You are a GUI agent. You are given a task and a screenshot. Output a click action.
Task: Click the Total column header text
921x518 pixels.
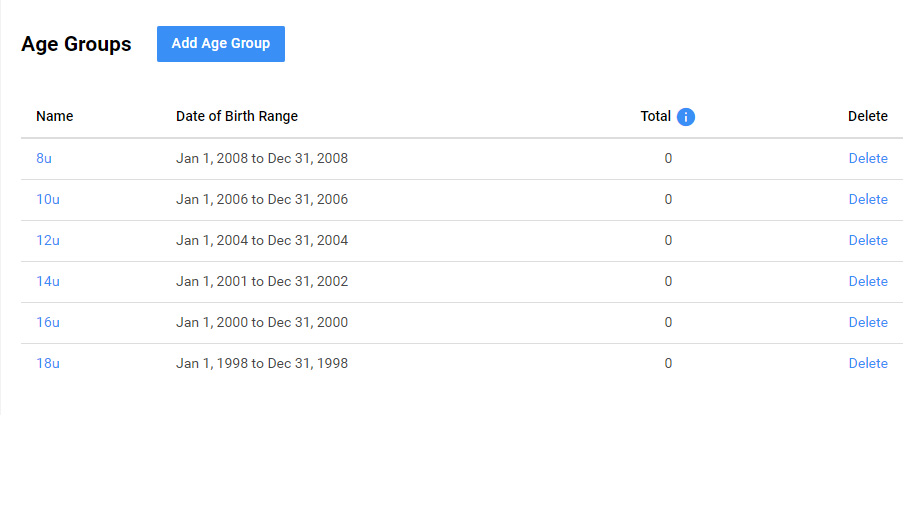pos(655,116)
